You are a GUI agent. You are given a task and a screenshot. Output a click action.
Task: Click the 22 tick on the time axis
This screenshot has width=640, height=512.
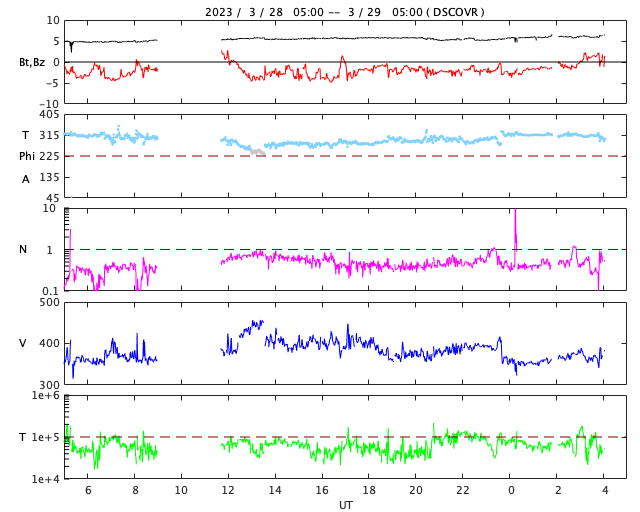463,490
